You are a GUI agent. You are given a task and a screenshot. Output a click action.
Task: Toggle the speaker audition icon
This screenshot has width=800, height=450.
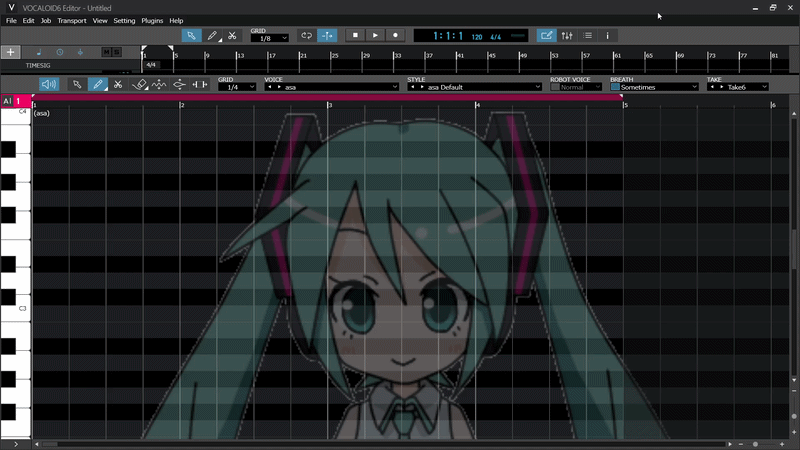(49, 84)
